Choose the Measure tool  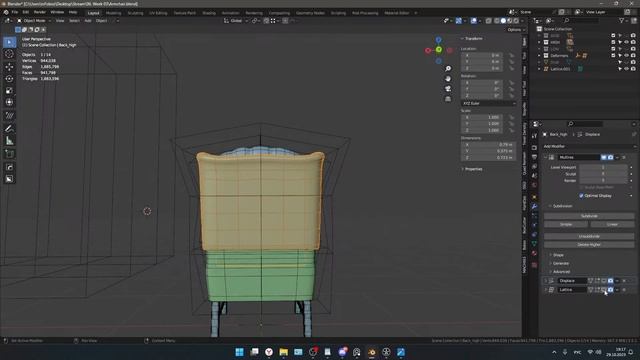click(9, 141)
